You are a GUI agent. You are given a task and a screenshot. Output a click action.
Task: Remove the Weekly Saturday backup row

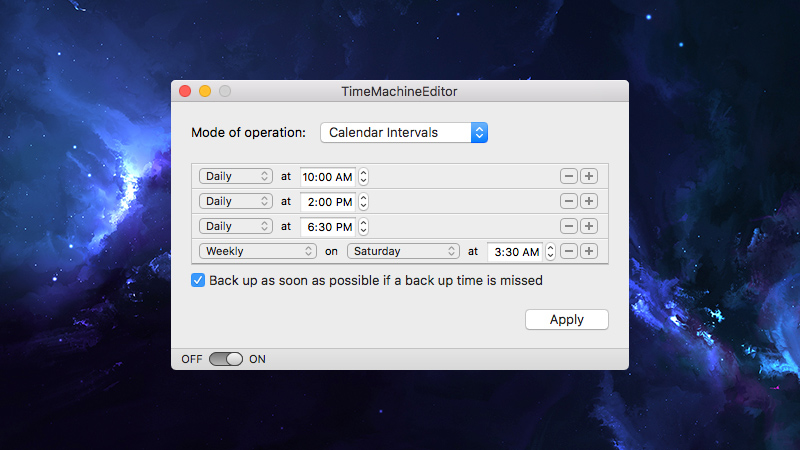(569, 251)
